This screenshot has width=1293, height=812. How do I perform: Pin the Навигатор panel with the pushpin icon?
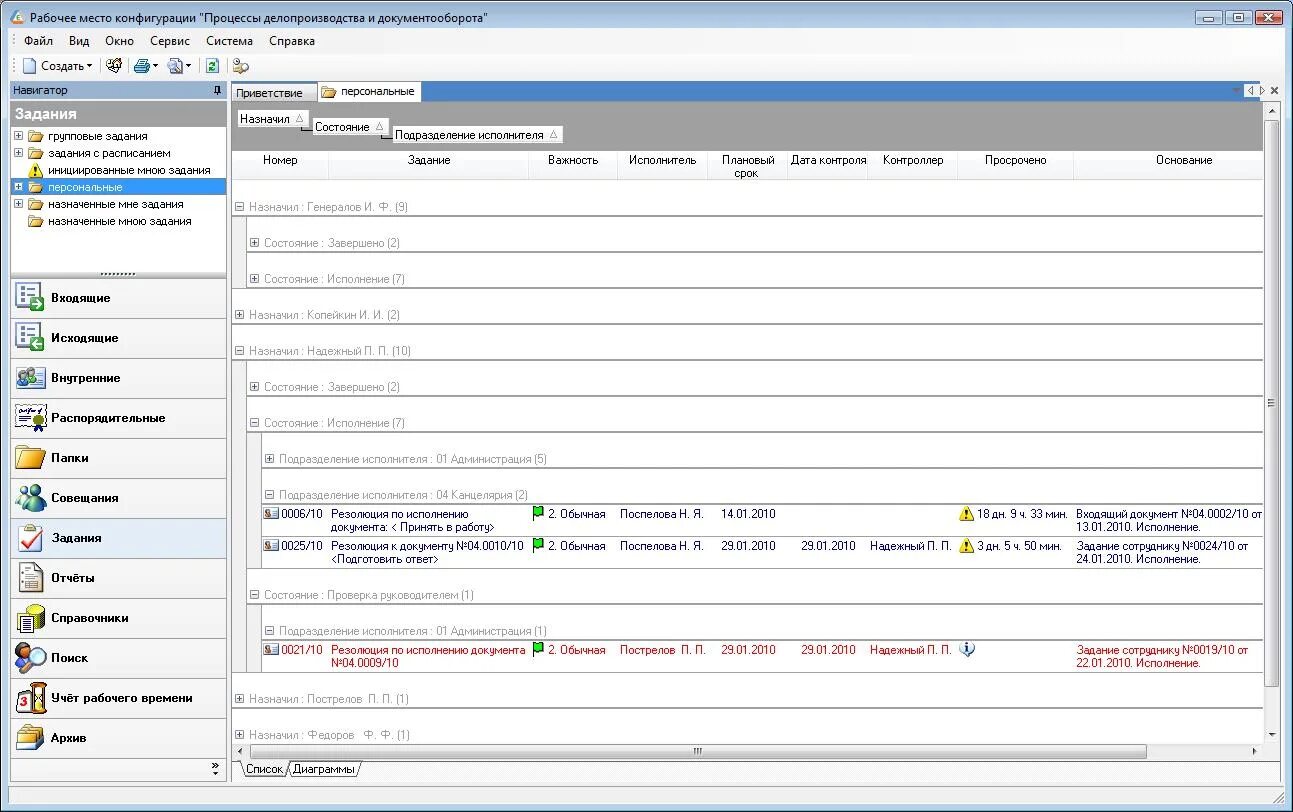pos(218,90)
